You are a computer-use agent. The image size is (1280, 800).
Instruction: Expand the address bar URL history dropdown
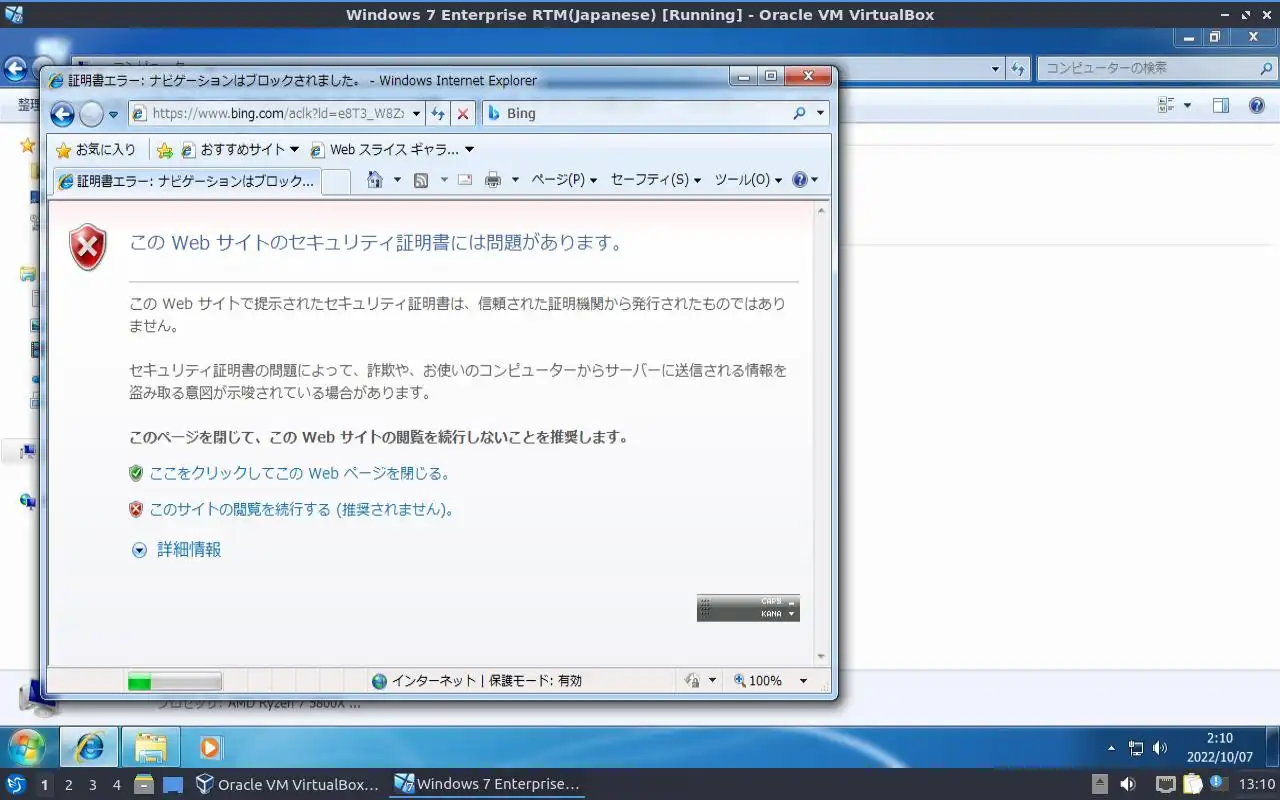[x=417, y=114]
